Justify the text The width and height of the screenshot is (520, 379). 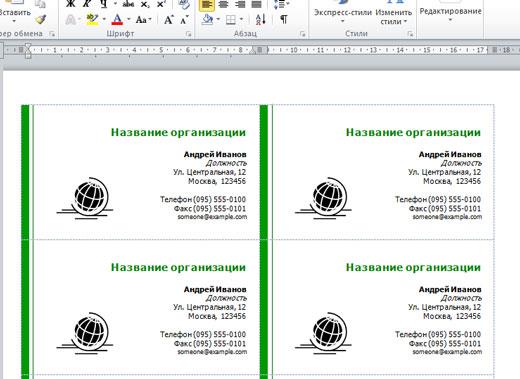256,4
